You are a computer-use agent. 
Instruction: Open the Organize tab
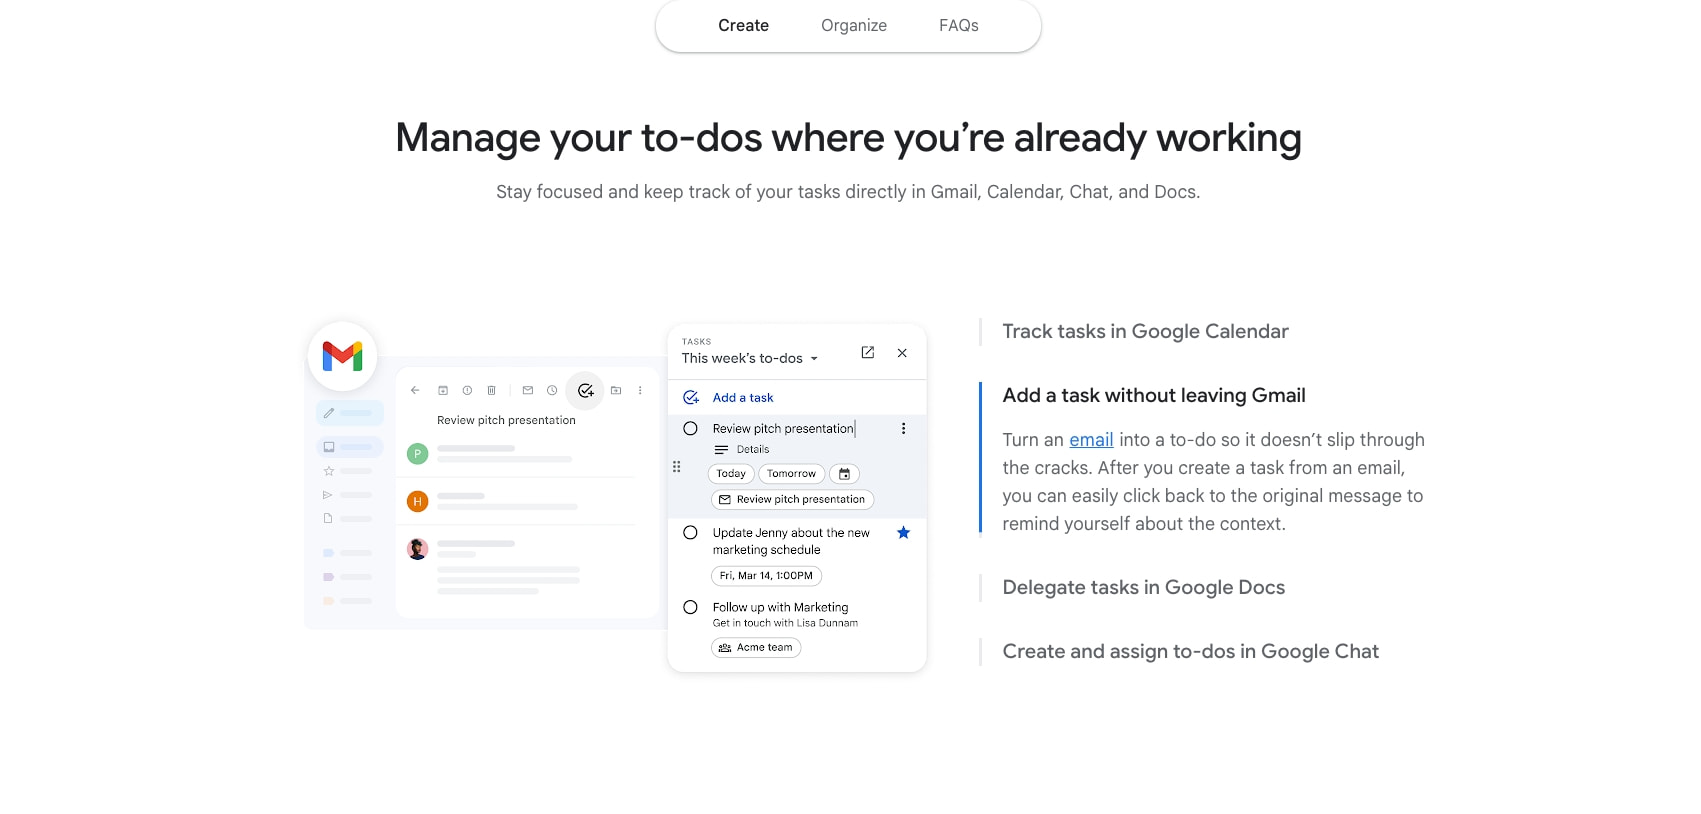[x=854, y=26]
